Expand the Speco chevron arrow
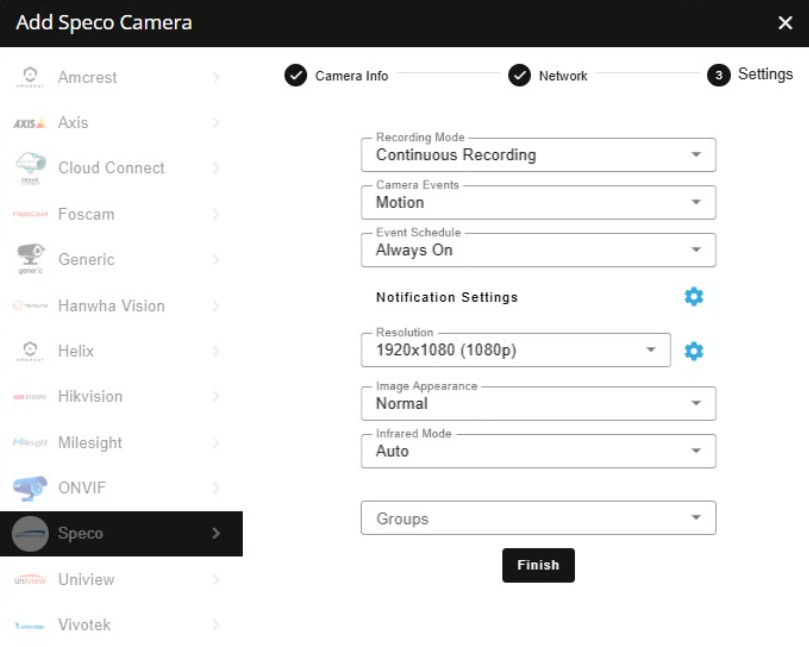Image resolution: width=809 pixels, height=647 pixels. pos(216,533)
